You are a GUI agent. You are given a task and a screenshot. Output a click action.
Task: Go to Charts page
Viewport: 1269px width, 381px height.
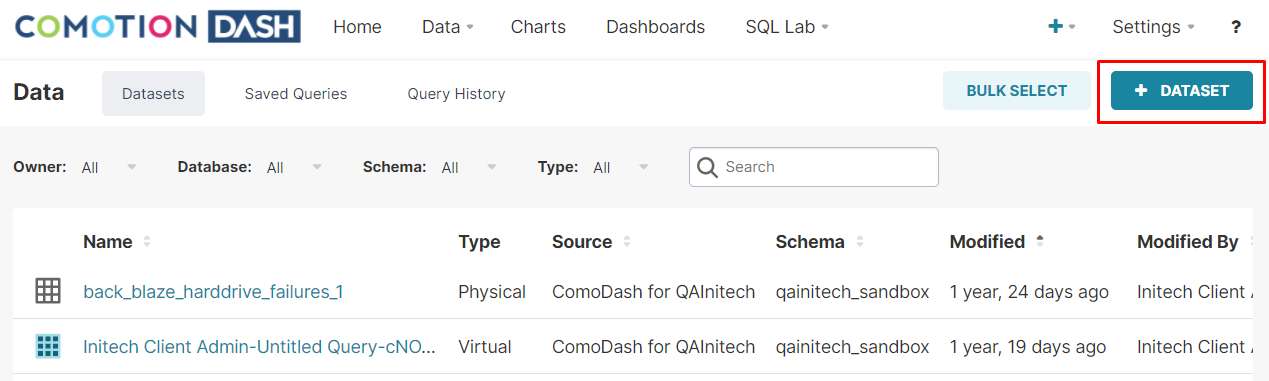[538, 27]
